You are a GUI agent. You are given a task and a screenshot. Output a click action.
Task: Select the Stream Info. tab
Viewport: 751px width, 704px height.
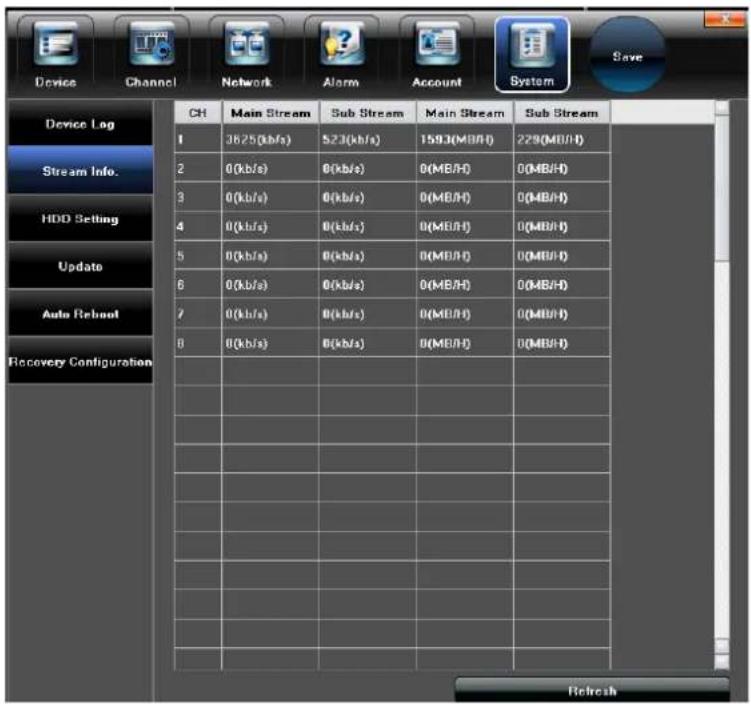(x=80, y=171)
